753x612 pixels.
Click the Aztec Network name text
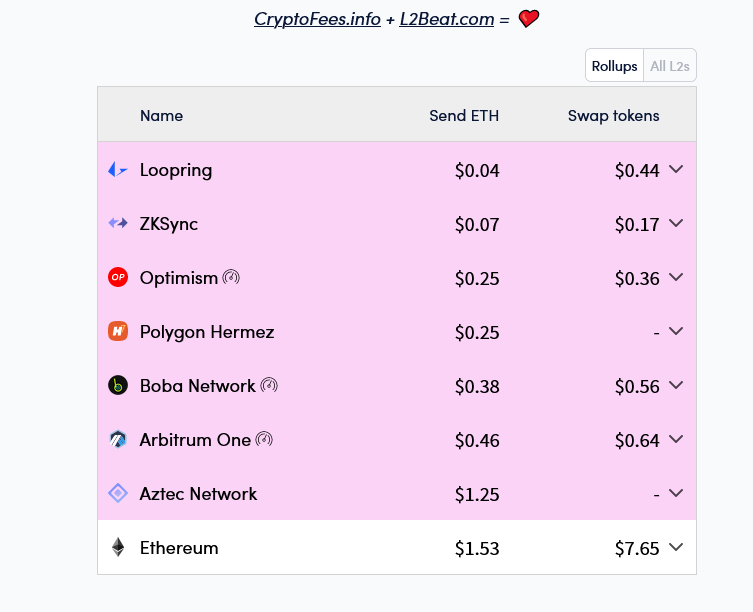point(198,494)
